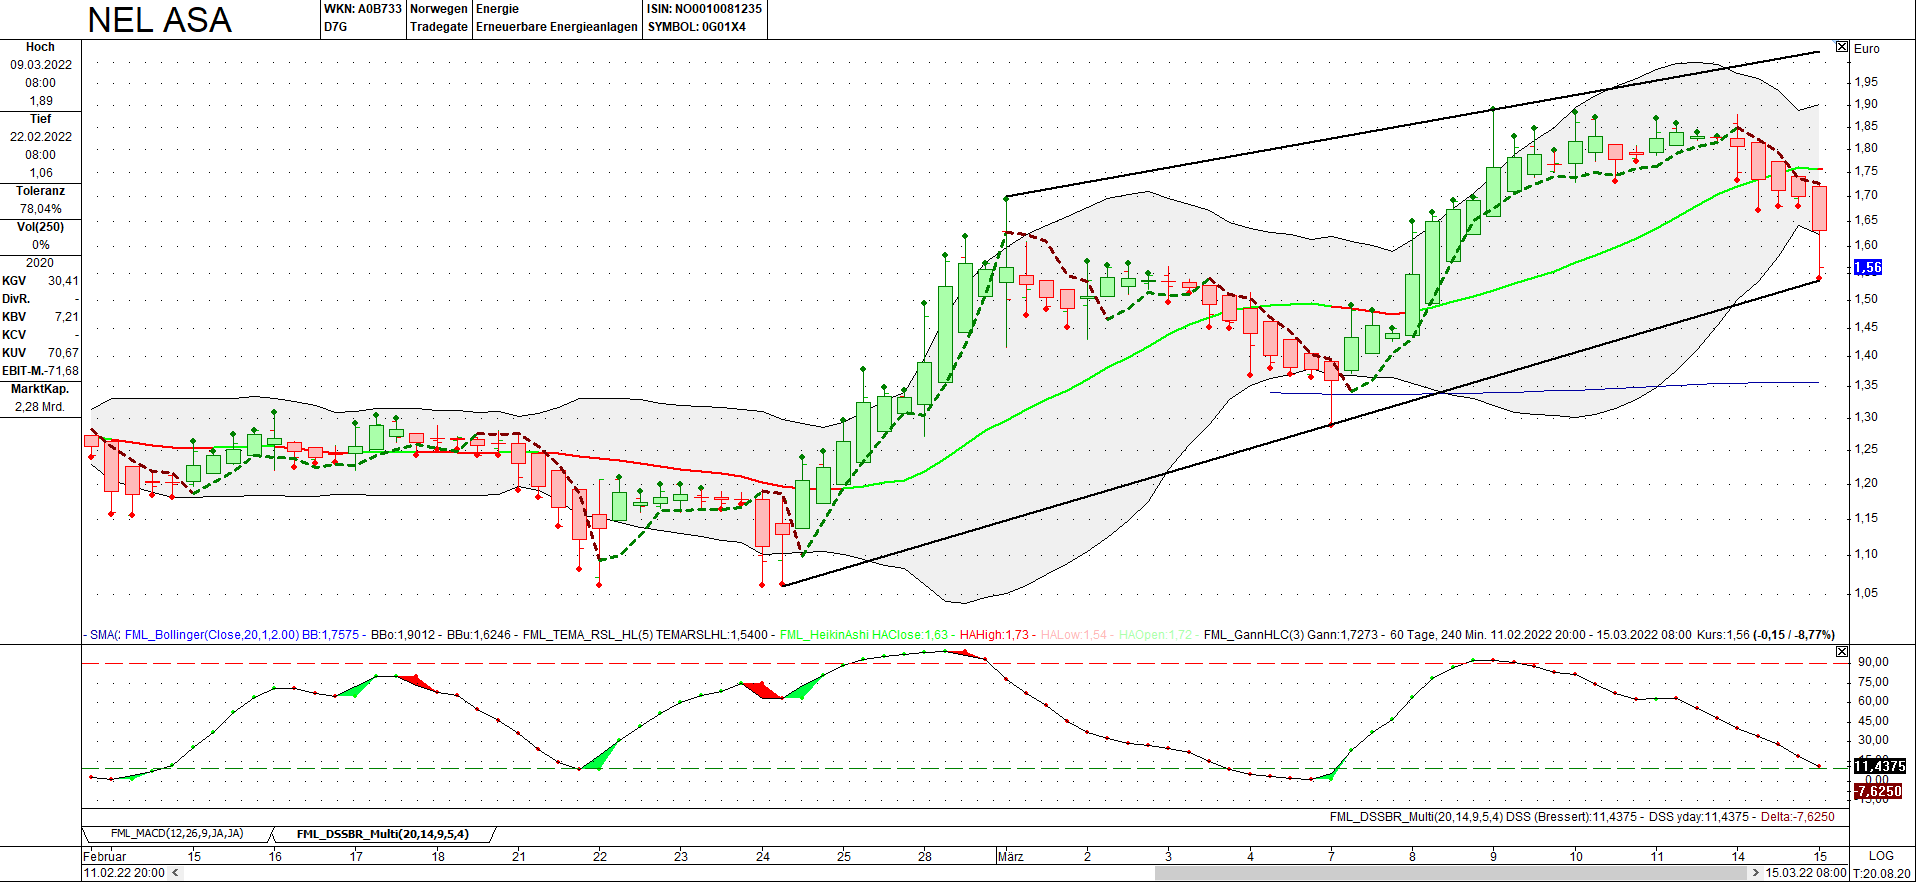The width and height of the screenshot is (1916, 882).
Task: Click the FML_Bollinger legend entry
Action: point(241,635)
